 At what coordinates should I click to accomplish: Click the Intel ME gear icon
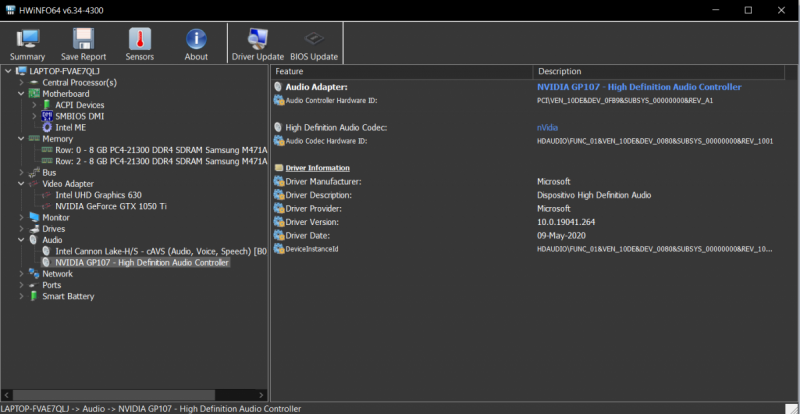coord(47,127)
